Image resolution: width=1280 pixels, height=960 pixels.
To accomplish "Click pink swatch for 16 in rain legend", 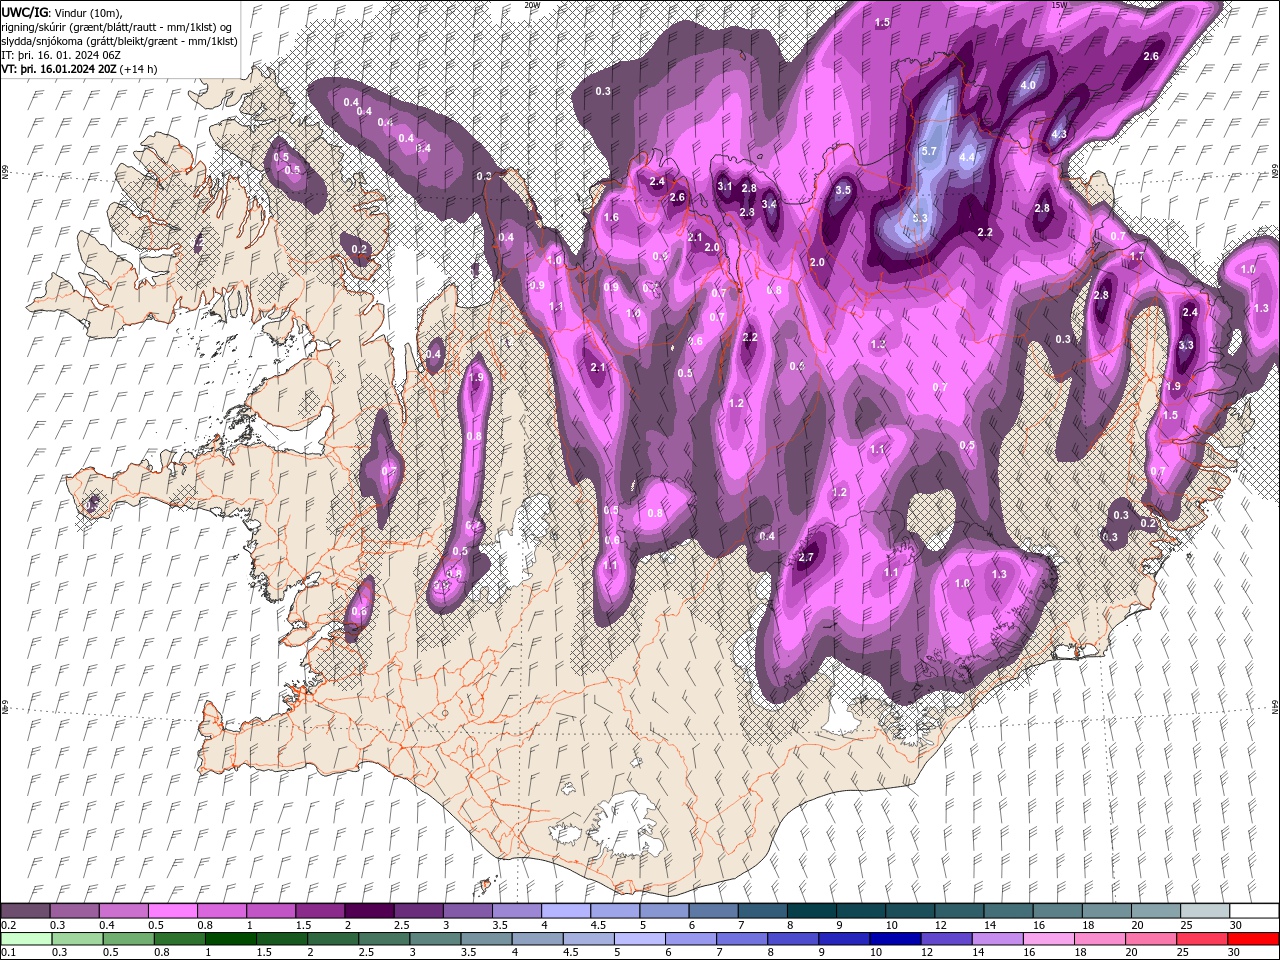I will click(1049, 939).
